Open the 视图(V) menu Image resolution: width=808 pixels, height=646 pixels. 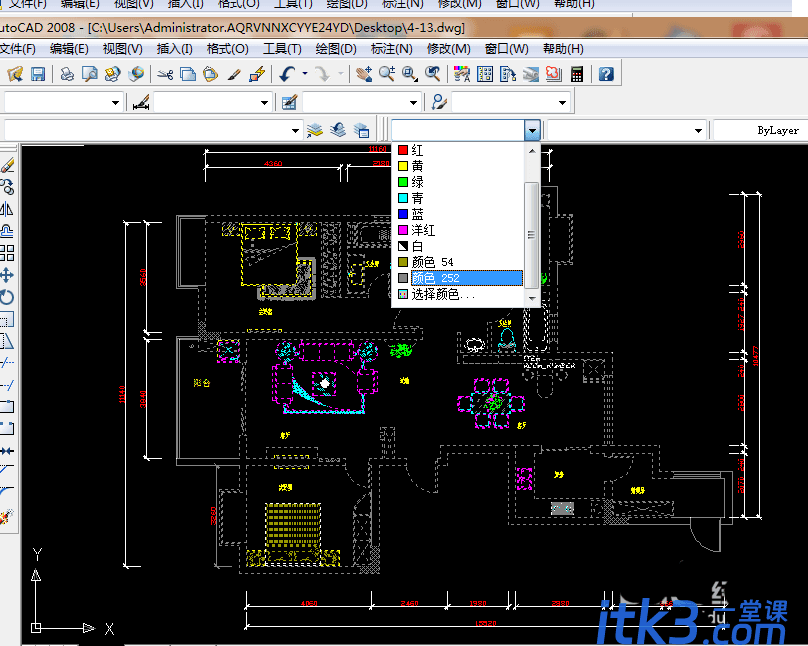(x=123, y=49)
